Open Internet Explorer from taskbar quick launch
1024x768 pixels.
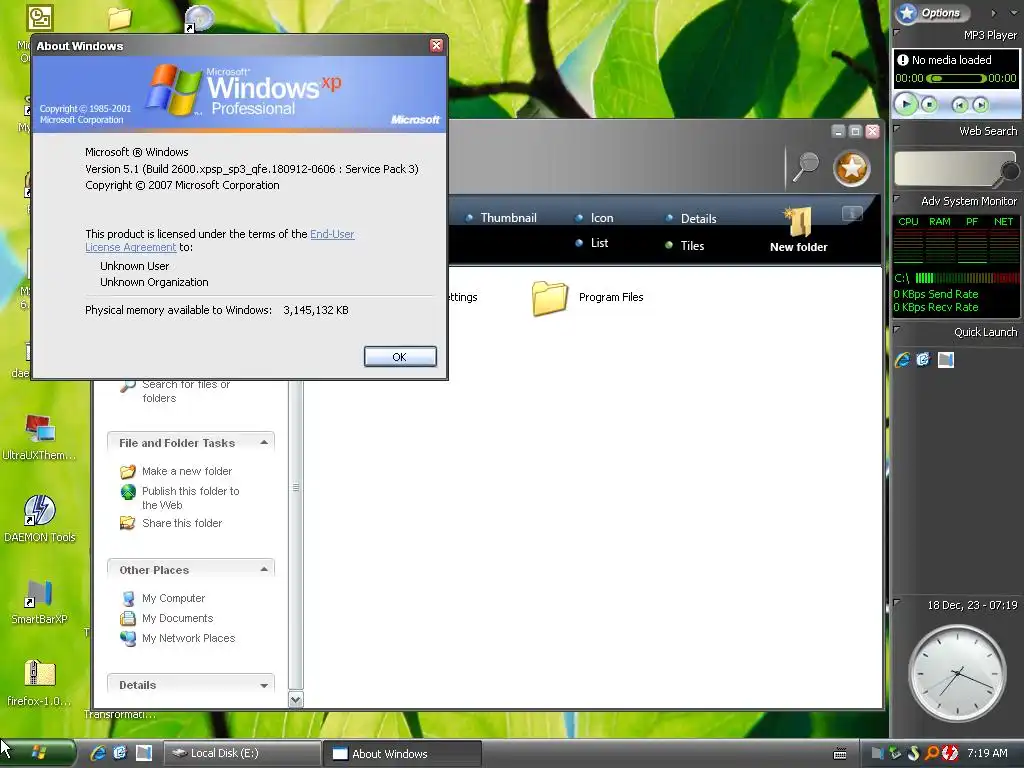(x=98, y=753)
